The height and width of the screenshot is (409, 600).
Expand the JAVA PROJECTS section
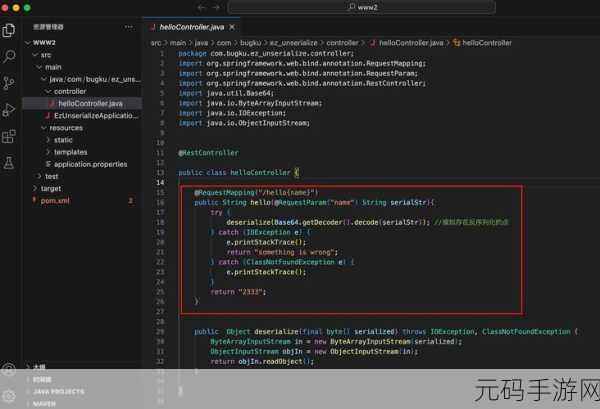(58, 391)
